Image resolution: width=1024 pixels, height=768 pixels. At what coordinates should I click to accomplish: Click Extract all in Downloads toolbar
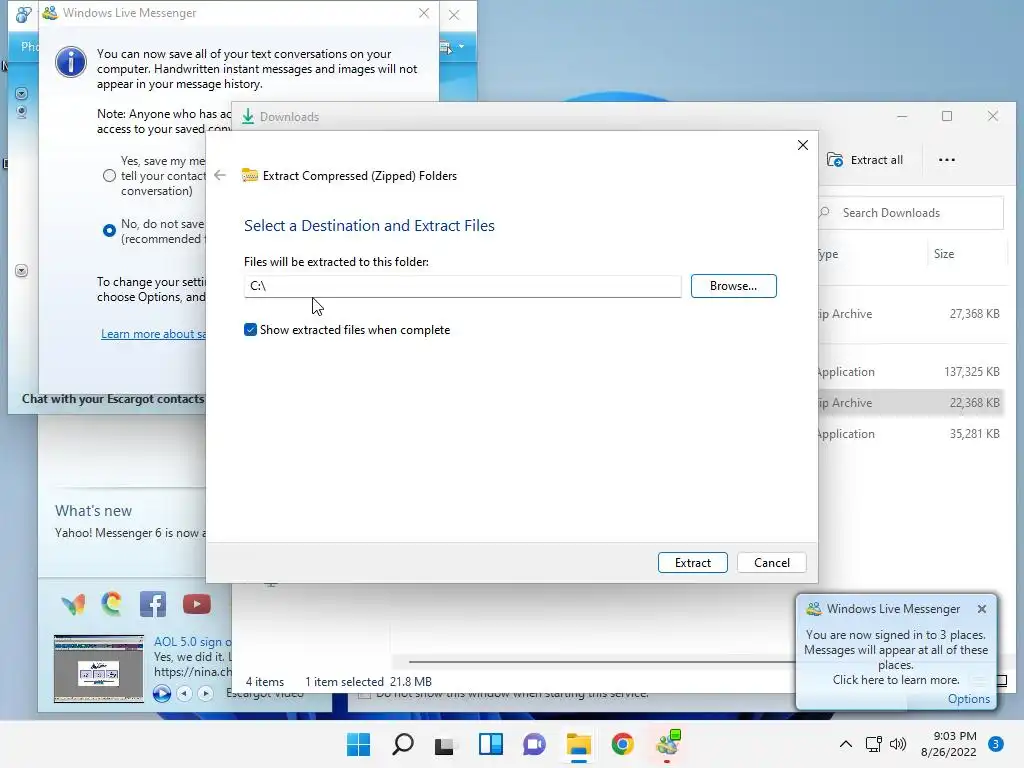865,160
